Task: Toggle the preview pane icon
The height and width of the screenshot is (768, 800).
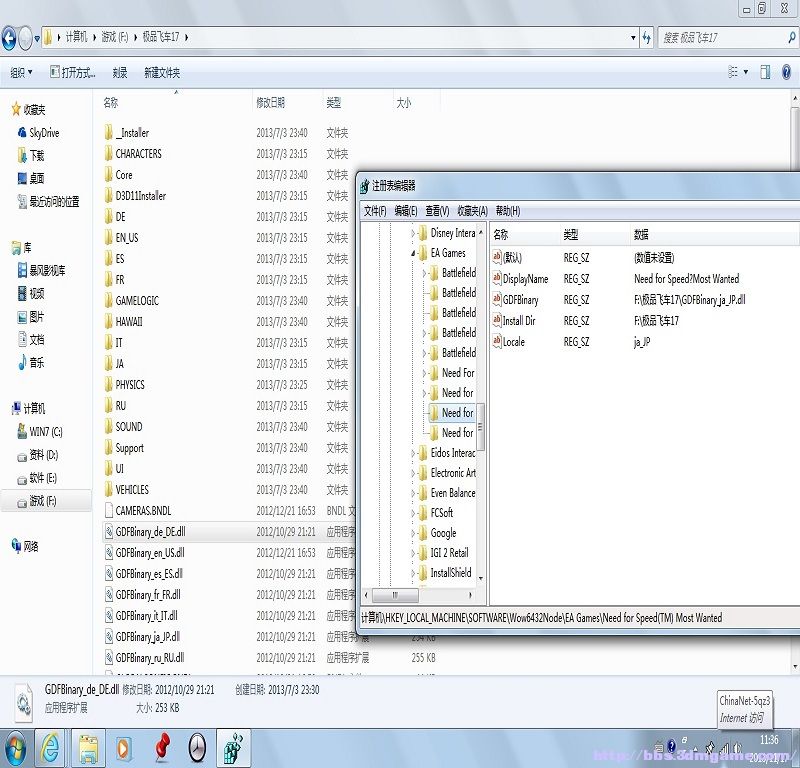Action: 764,72
